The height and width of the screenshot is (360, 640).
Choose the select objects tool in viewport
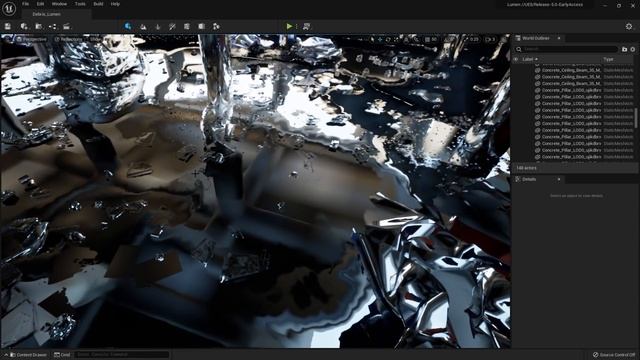(x=372, y=40)
